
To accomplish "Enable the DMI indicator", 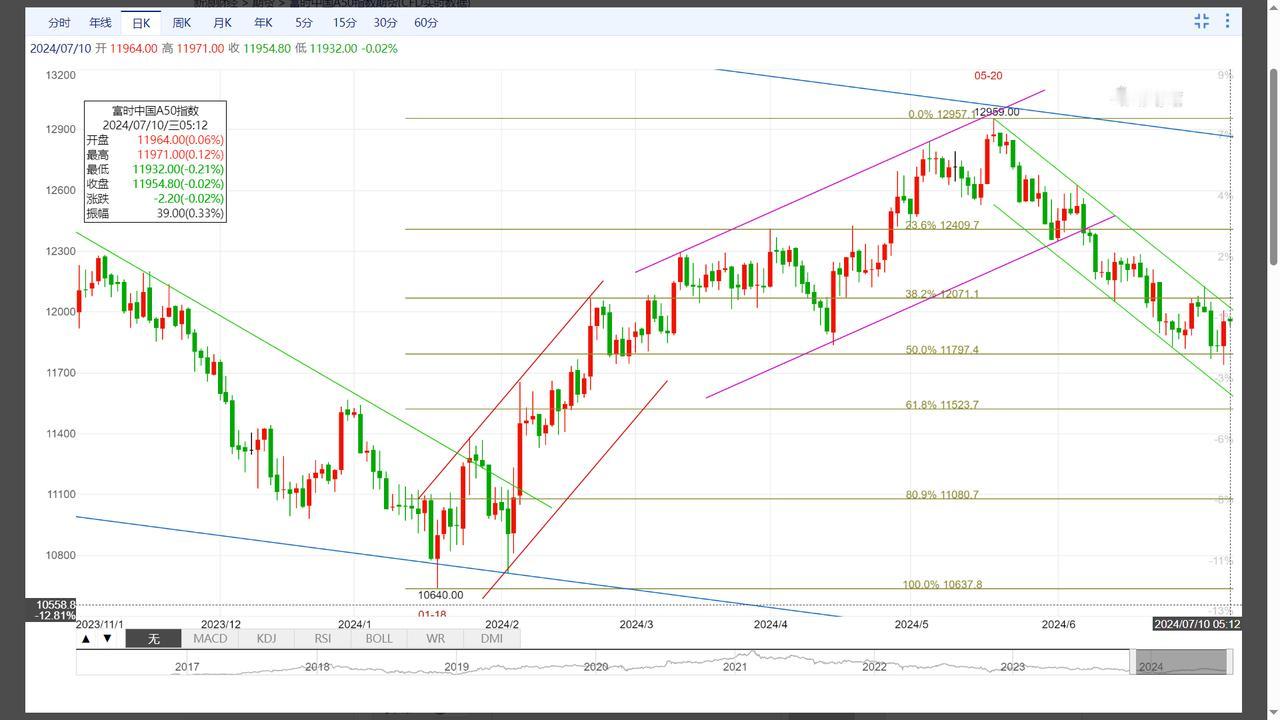I will [x=492, y=638].
